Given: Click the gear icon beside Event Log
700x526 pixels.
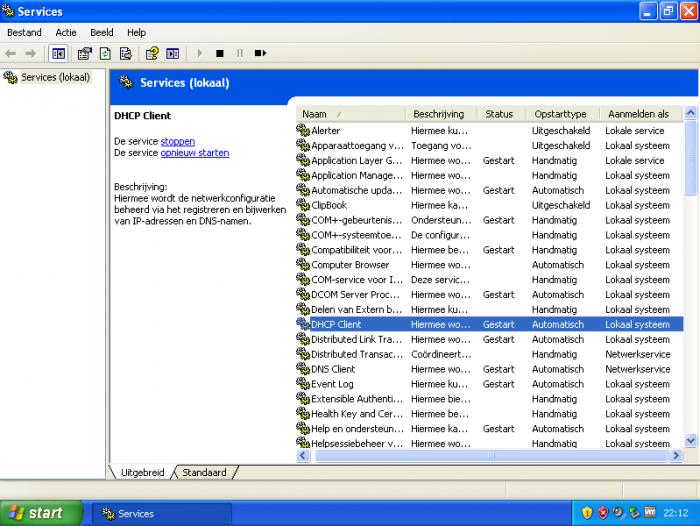Looking at the screenshot, I should (x=303, y=384).
